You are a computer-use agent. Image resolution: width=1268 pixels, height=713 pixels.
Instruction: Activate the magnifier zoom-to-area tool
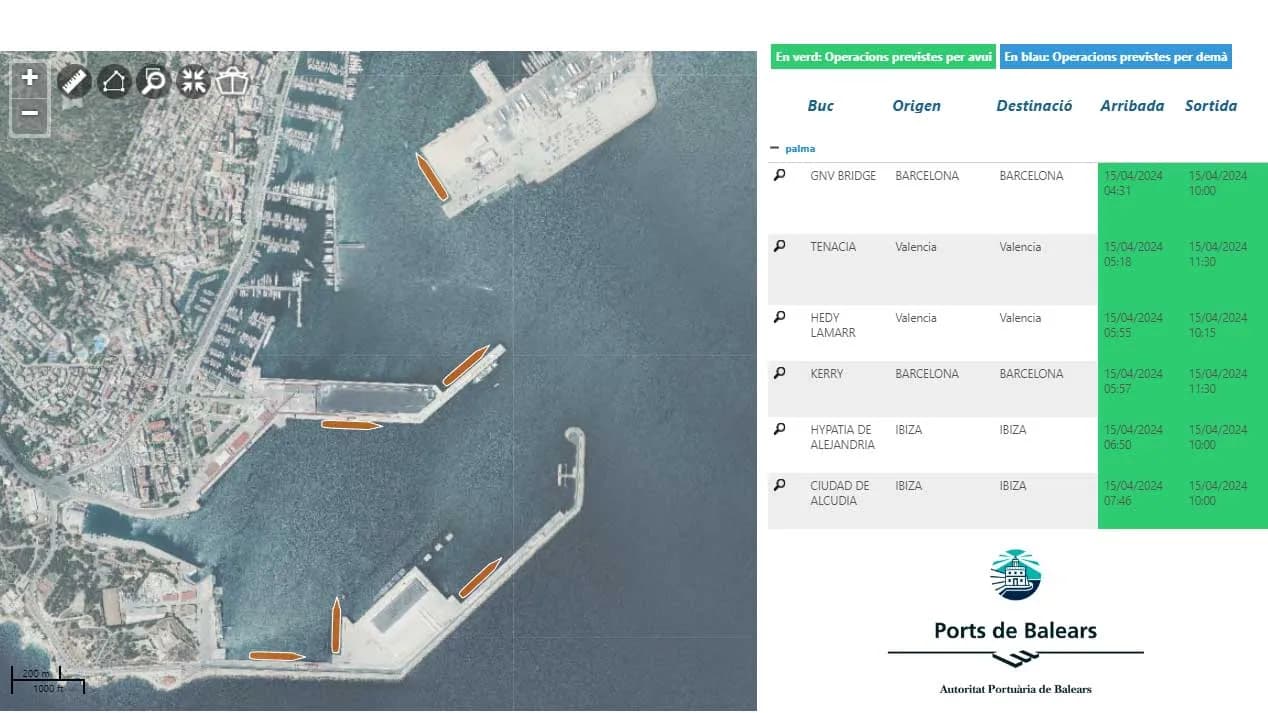[153, 81]
